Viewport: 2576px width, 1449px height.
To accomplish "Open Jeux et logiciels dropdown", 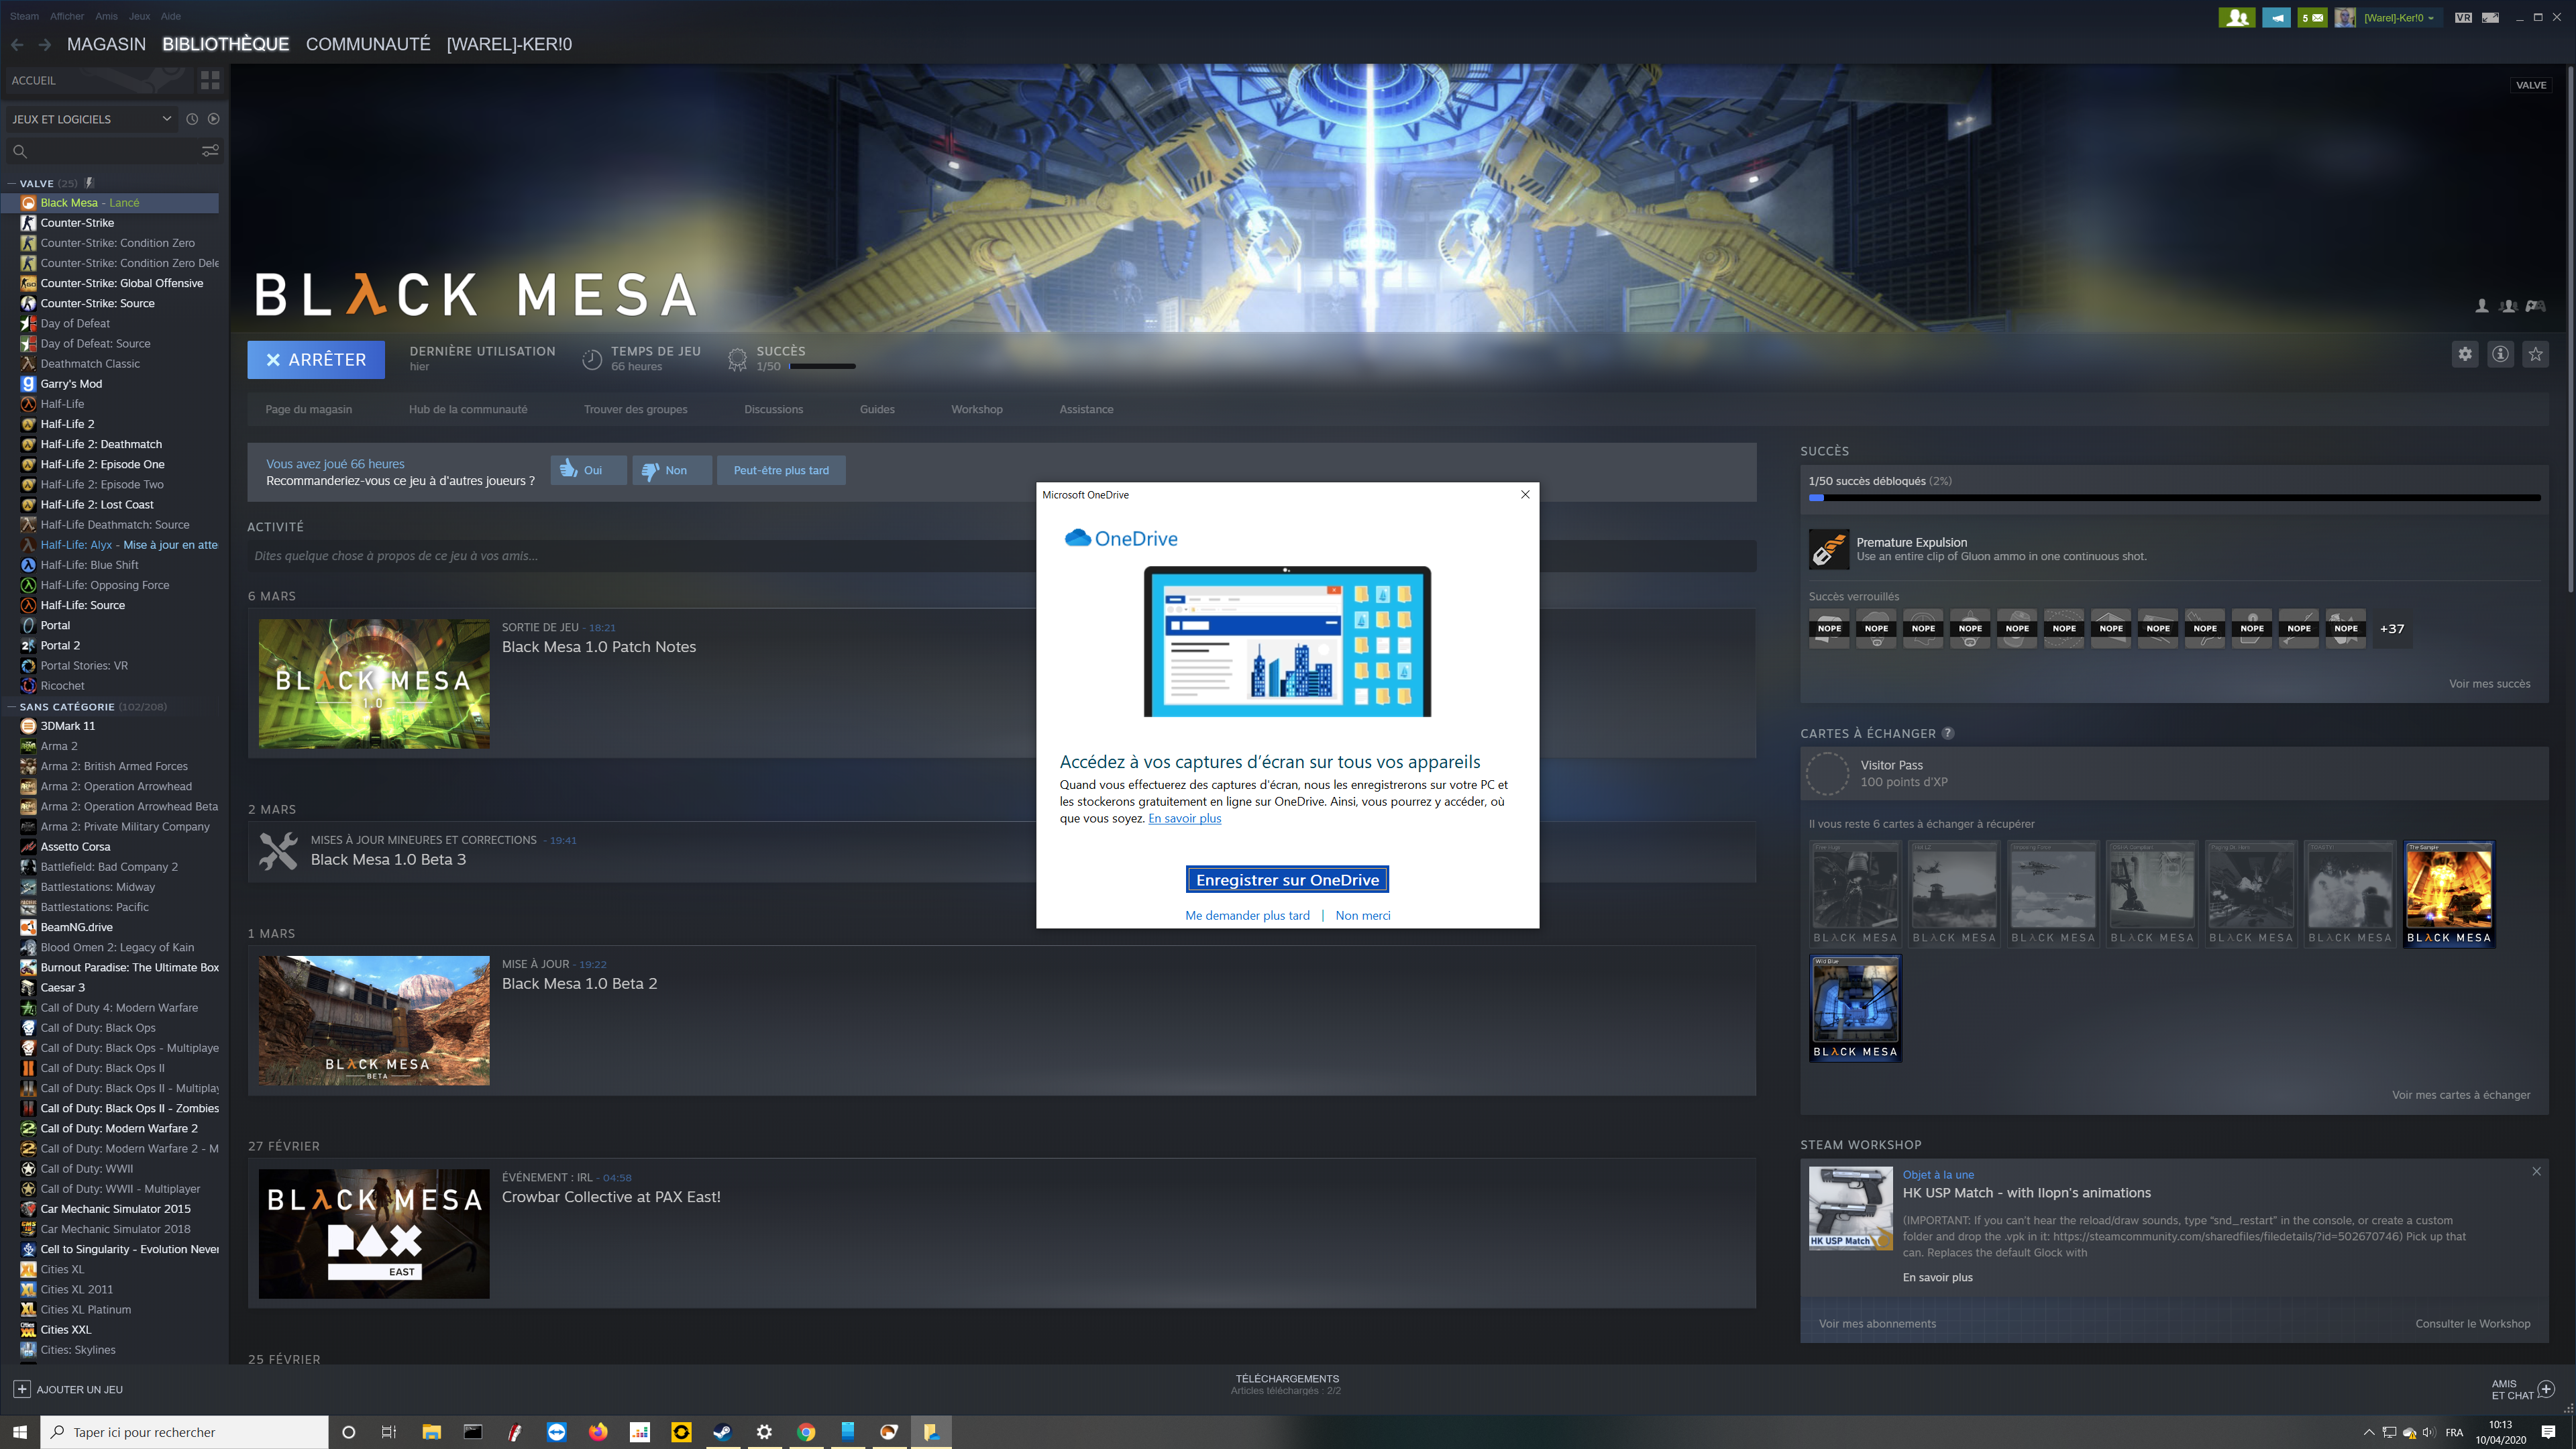I will [90, 119].
